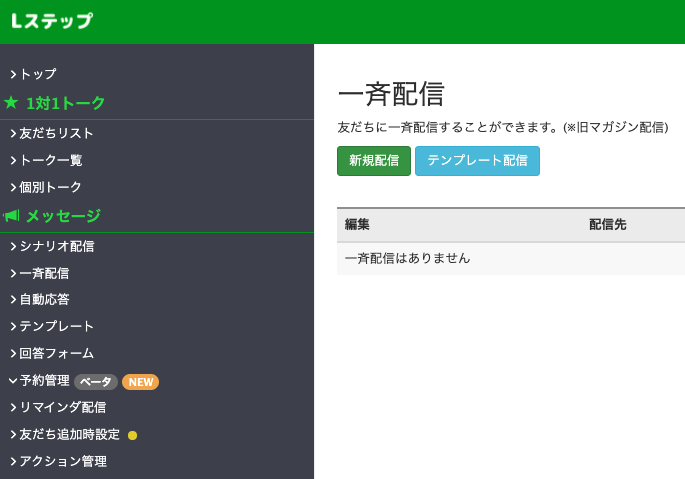Click the chevron before テンプレート
Image resolution: width=685 pixels, height=479 pixels.
(x=14, y=326)
